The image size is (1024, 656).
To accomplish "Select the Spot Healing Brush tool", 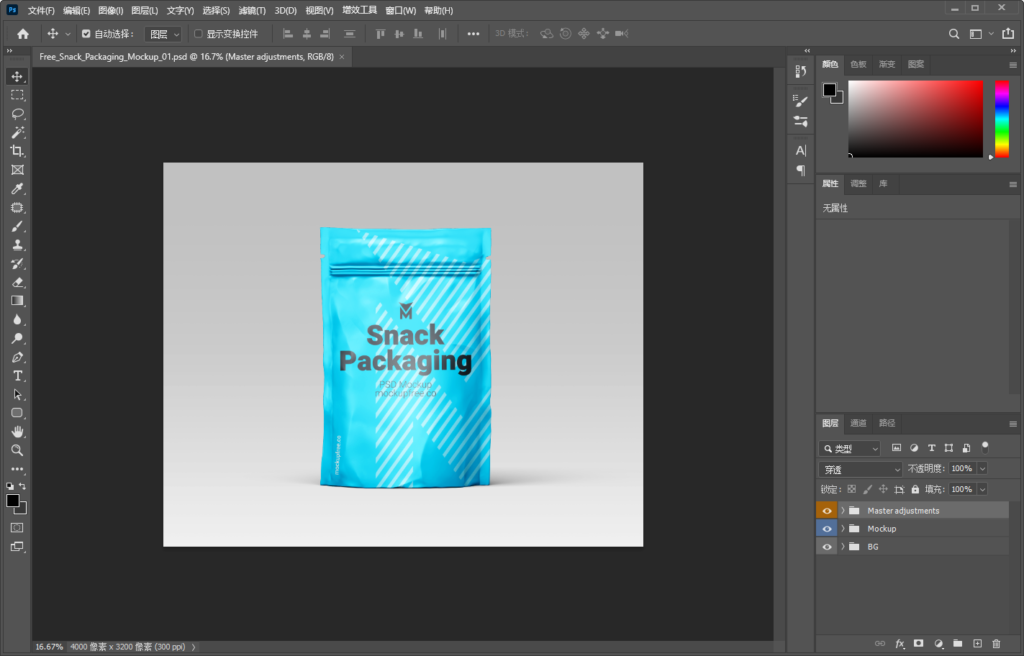I will coord(17,208).
